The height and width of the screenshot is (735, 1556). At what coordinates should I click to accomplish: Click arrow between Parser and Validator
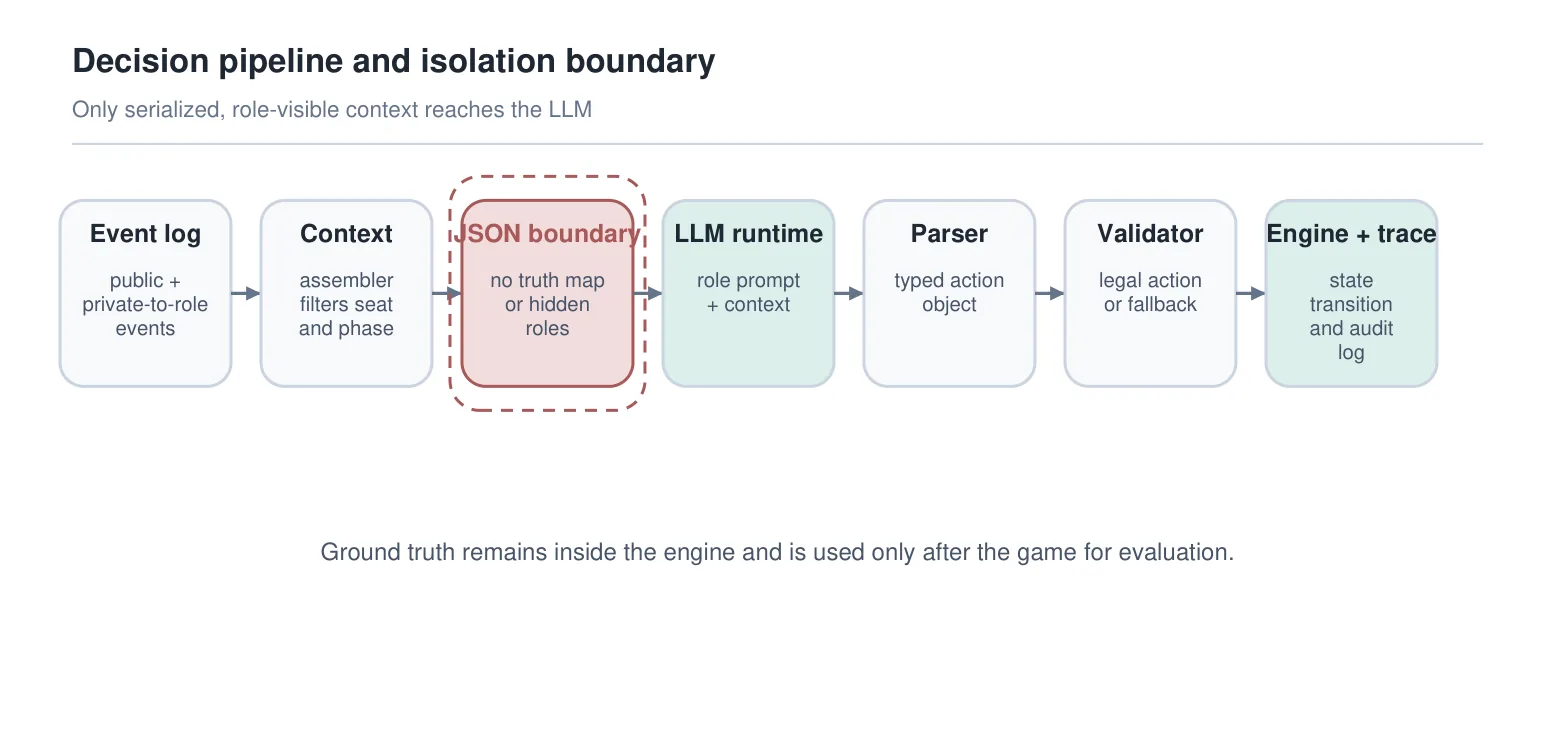pyautogui.click(x=1050, y=293)
